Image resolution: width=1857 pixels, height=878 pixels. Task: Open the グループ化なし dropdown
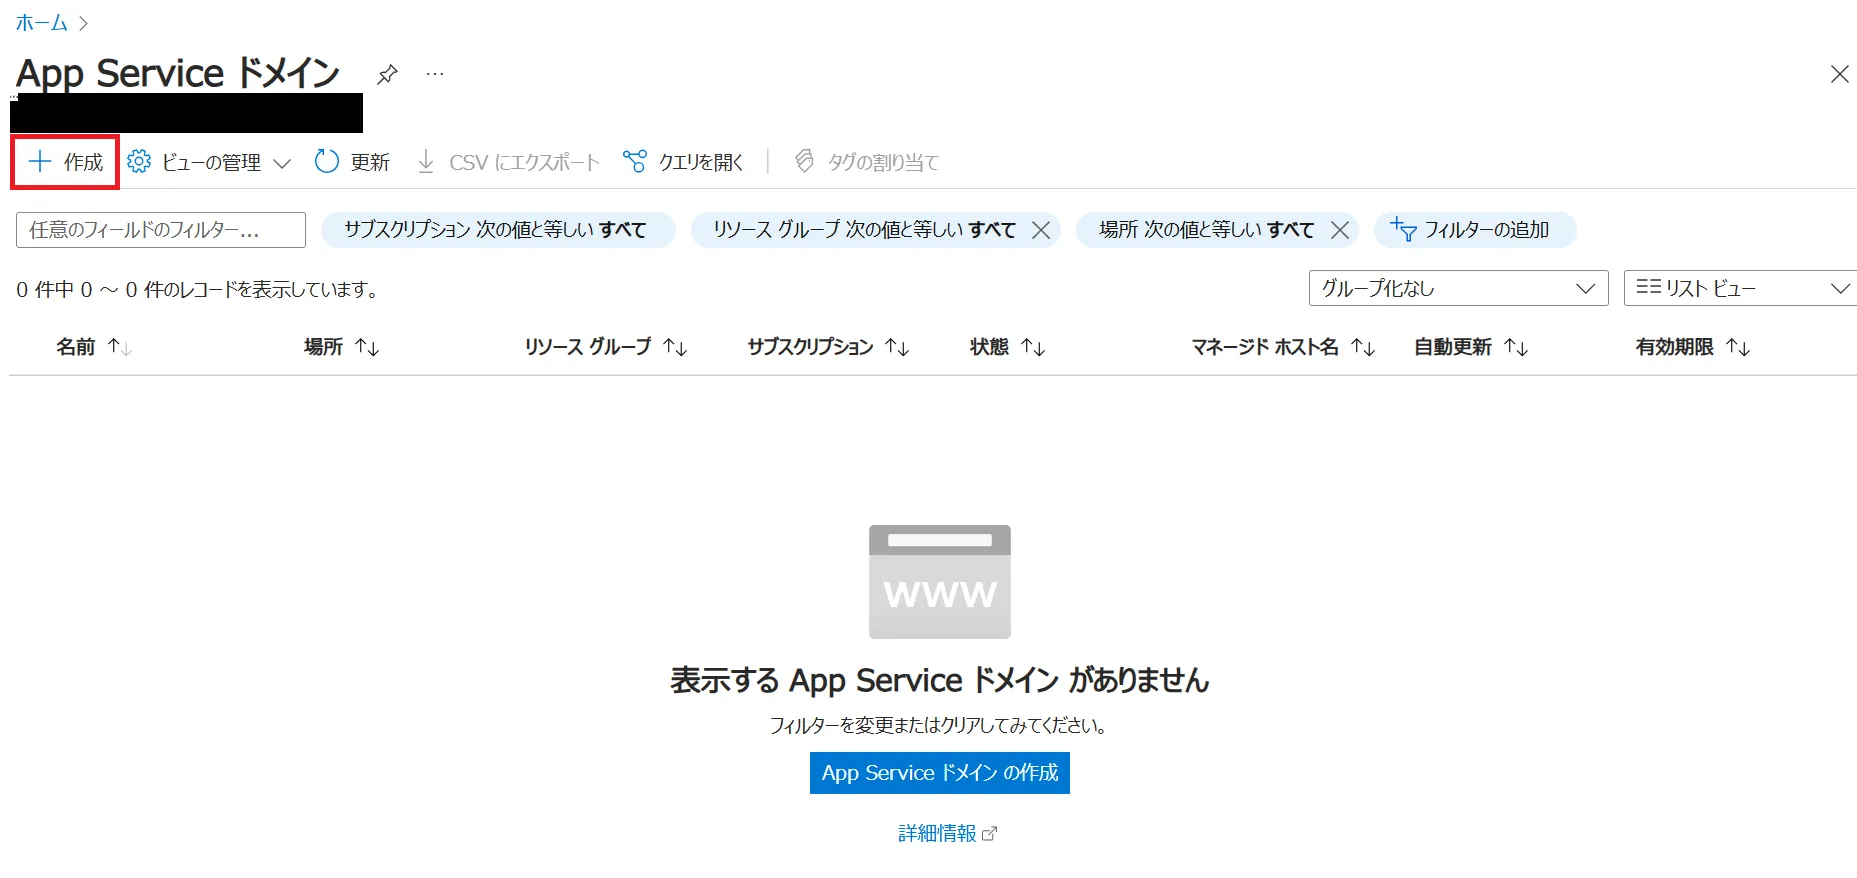pyautogui.click(x=1458, y=288)
